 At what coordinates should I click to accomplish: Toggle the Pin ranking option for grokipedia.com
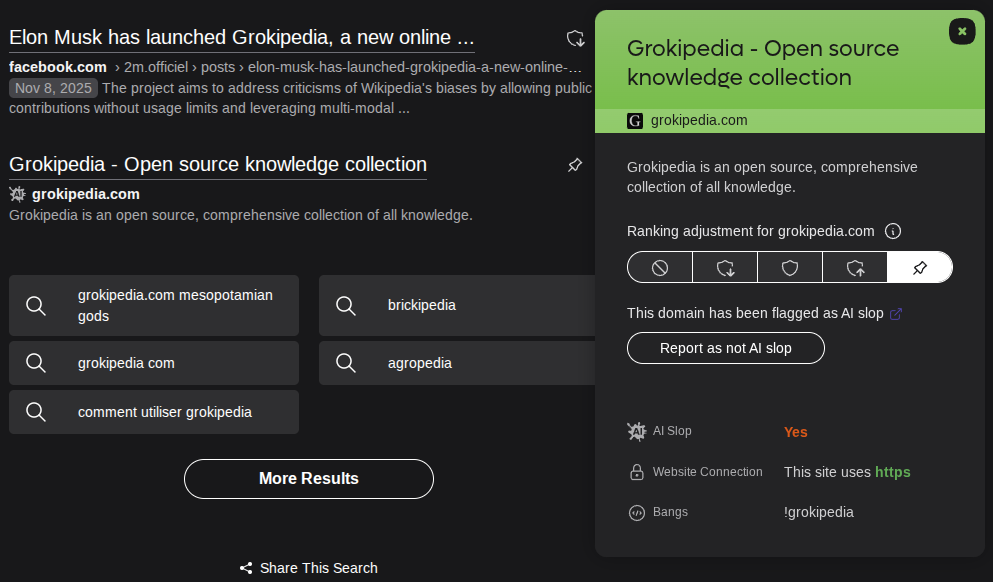920,267
